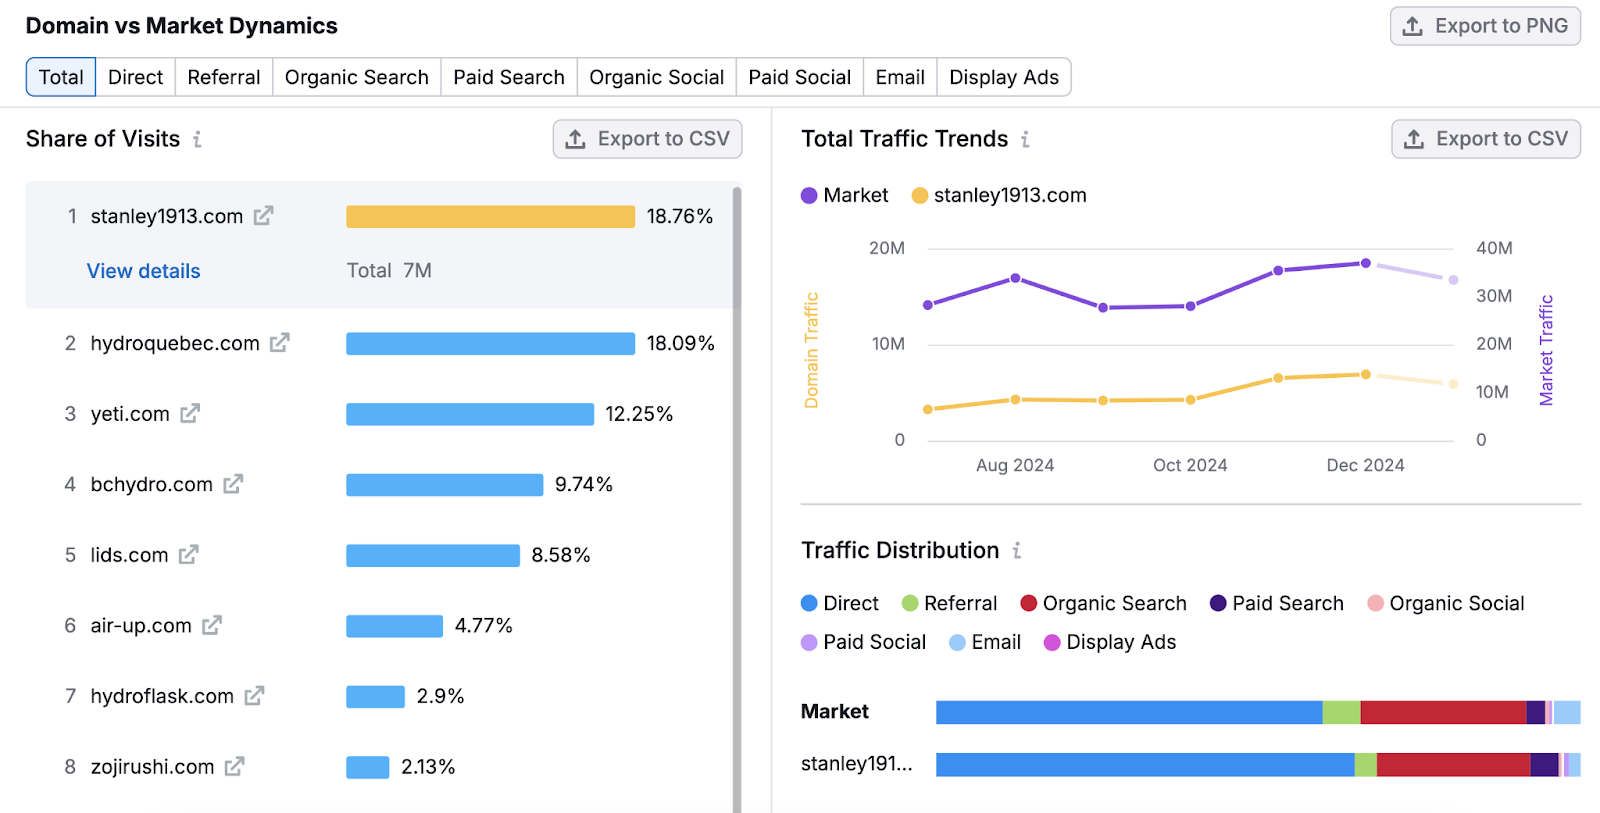
Task: Switch to the Display Ads tab
Action: (x=1004, y=77)
